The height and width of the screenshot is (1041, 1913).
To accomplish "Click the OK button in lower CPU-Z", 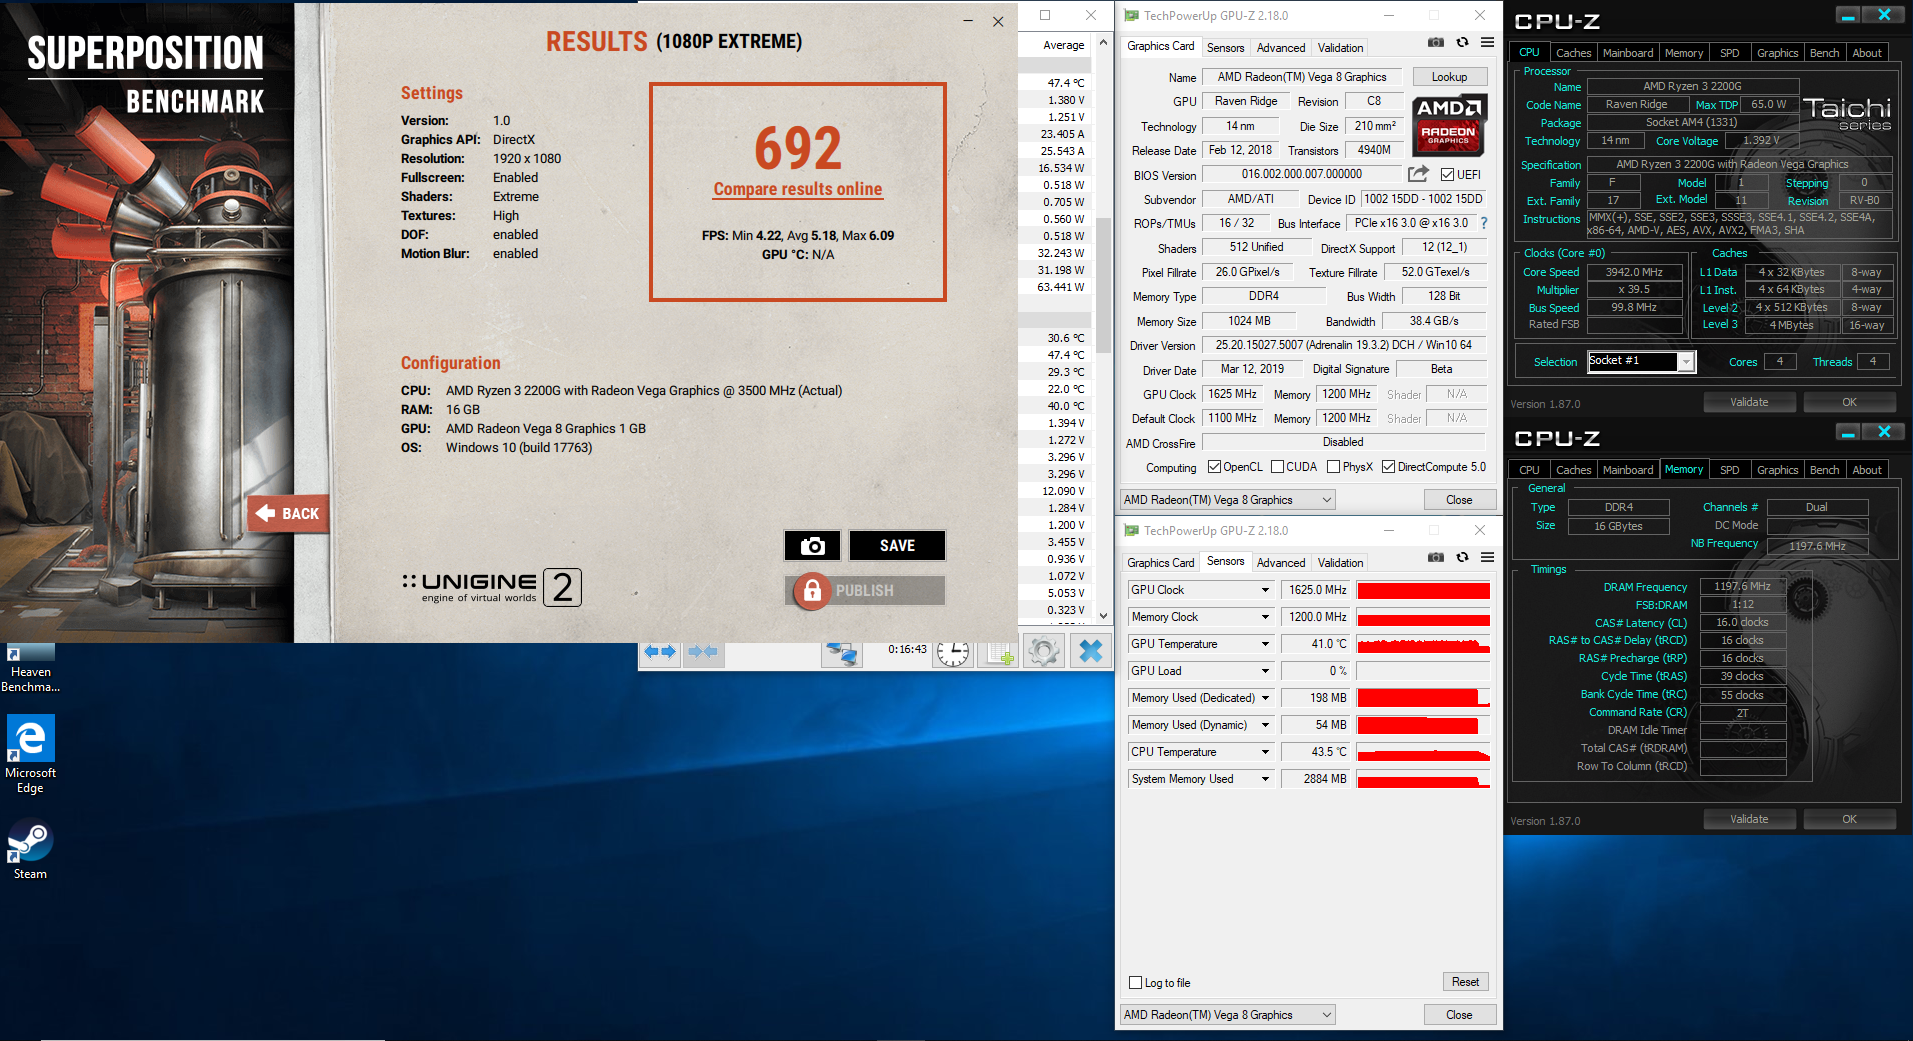I will pyautogui.click(x=1849, y=819).
